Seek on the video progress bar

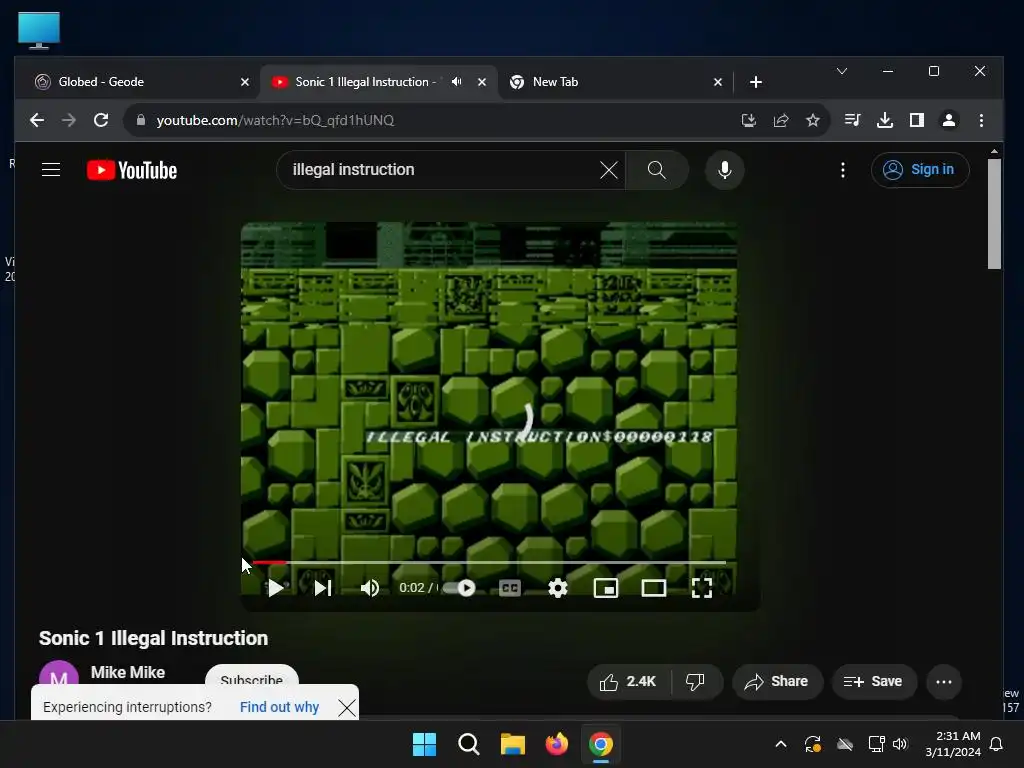point(488,562)
